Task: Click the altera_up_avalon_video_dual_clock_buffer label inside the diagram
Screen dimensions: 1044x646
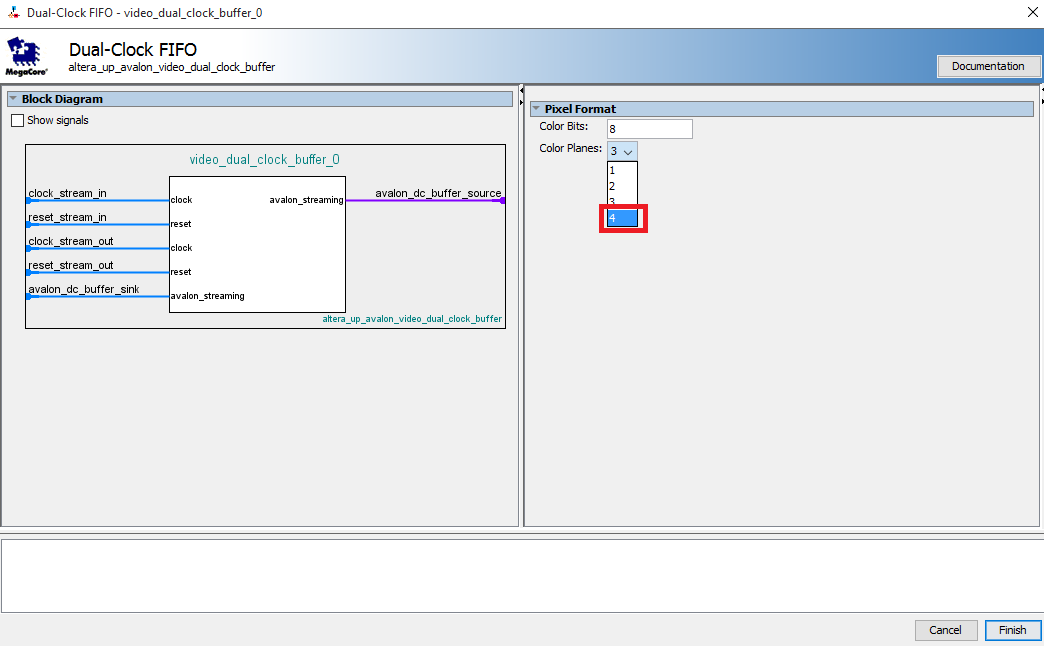Action: tap(412, 319)
